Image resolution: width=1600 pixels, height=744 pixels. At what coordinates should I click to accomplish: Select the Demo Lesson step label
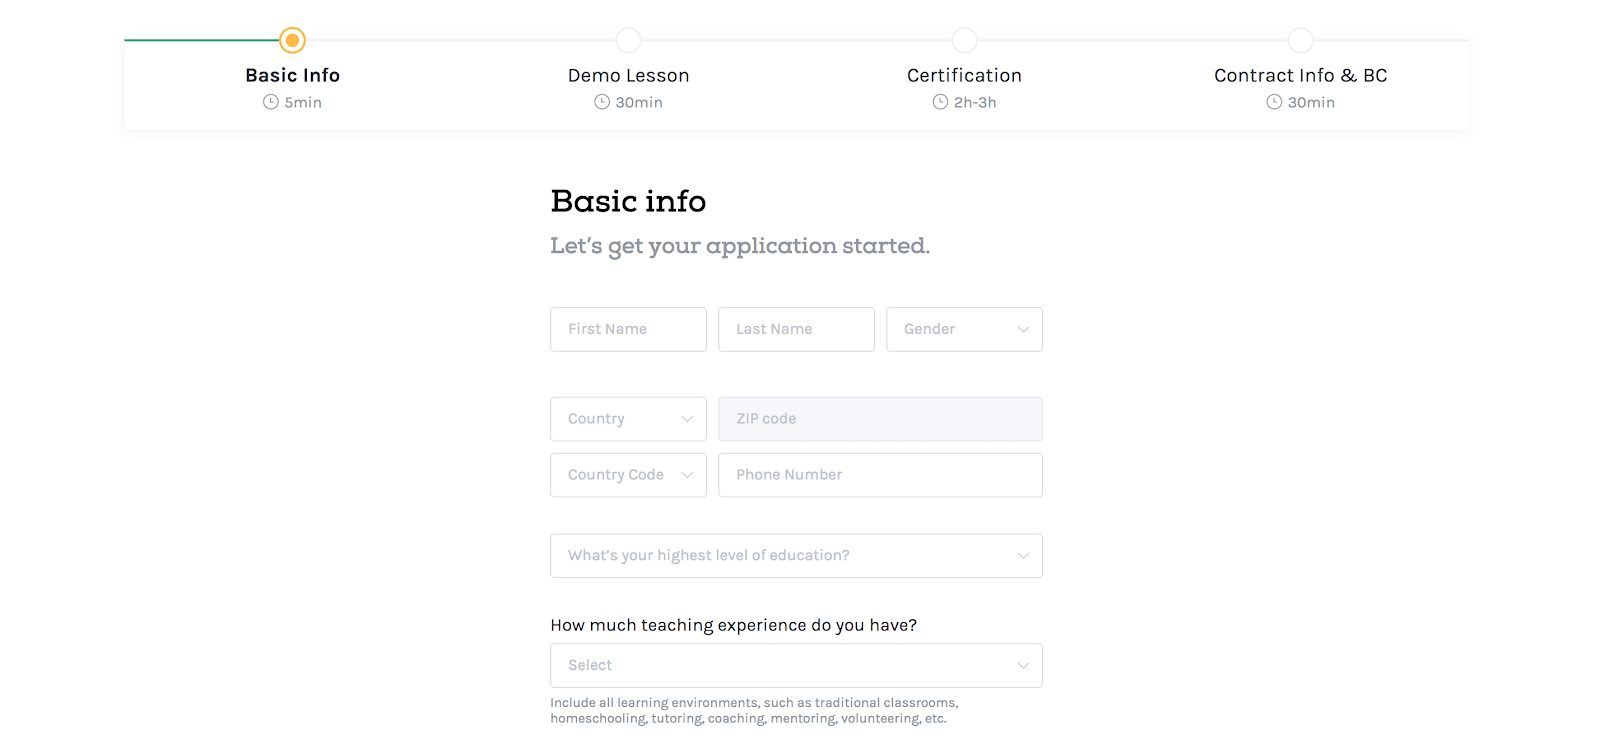tap(628, 76)
